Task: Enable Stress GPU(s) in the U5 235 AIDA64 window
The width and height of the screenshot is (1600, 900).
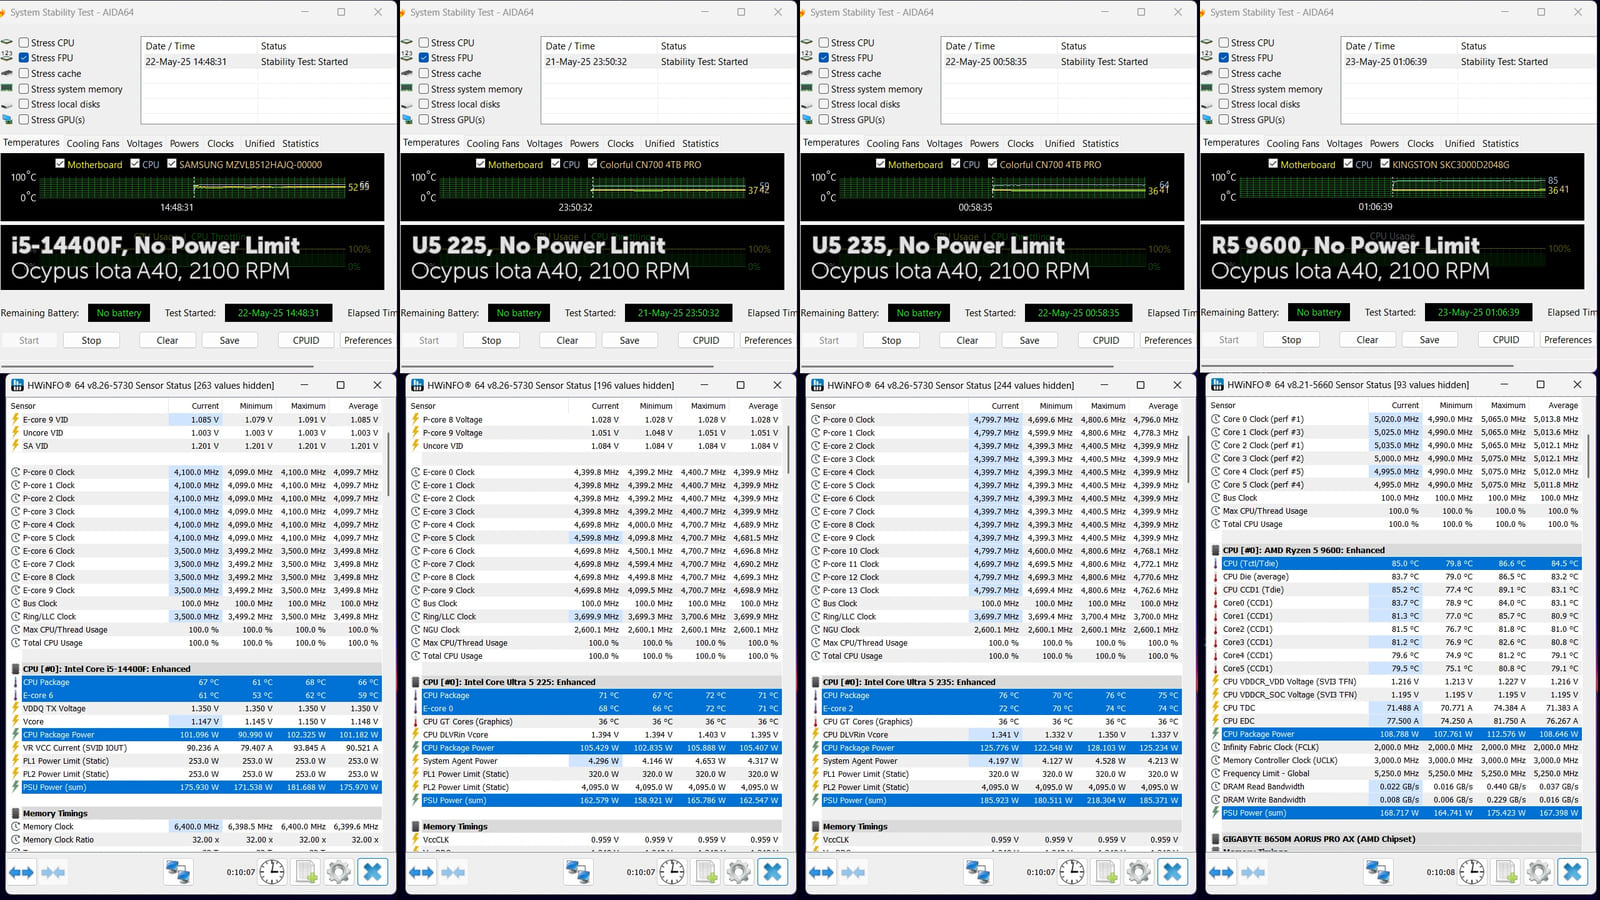Action: coord(824,120)
